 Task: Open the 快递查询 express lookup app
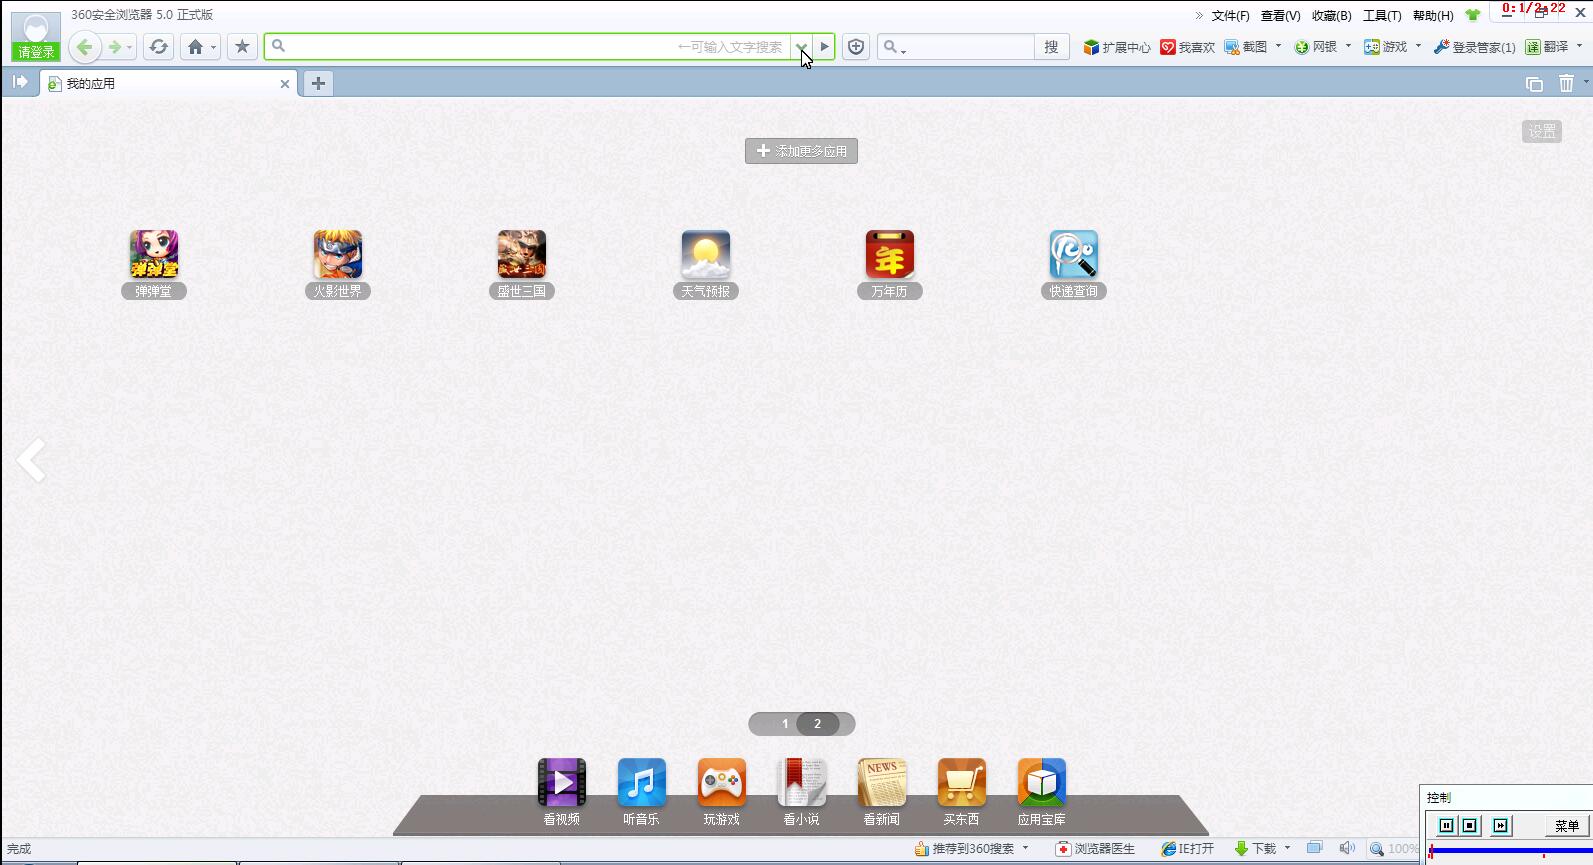[x=1074, y=254]
